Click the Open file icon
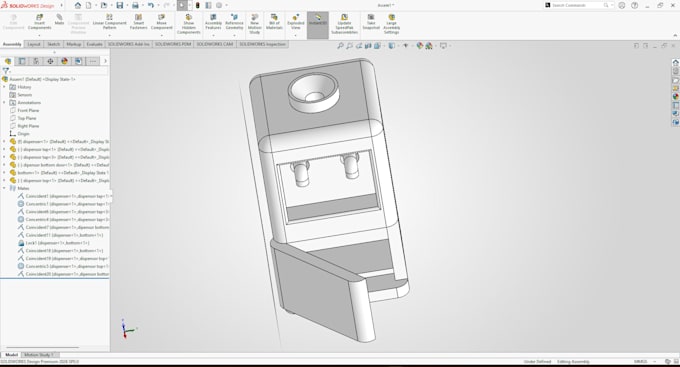 [104, 5]
